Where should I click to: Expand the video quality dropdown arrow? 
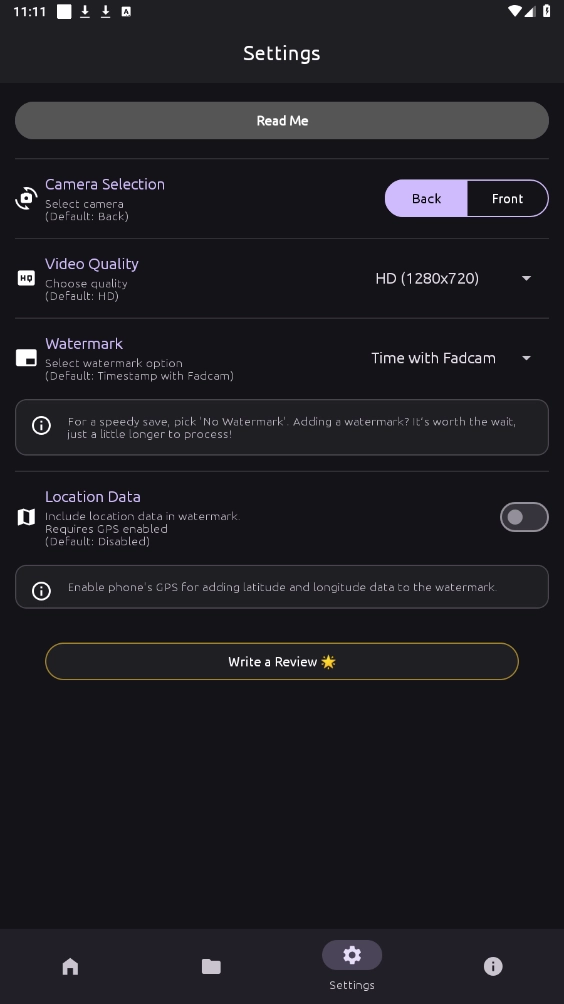526,279
